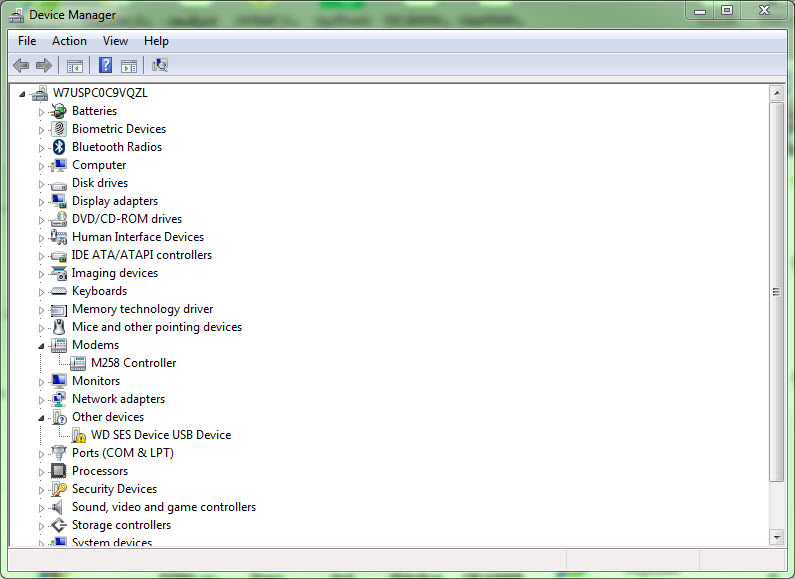The width and height of the screenshot is (795, 579).
Task: Click Scan for hardware changes icon
Action: [x=160, y=65]
